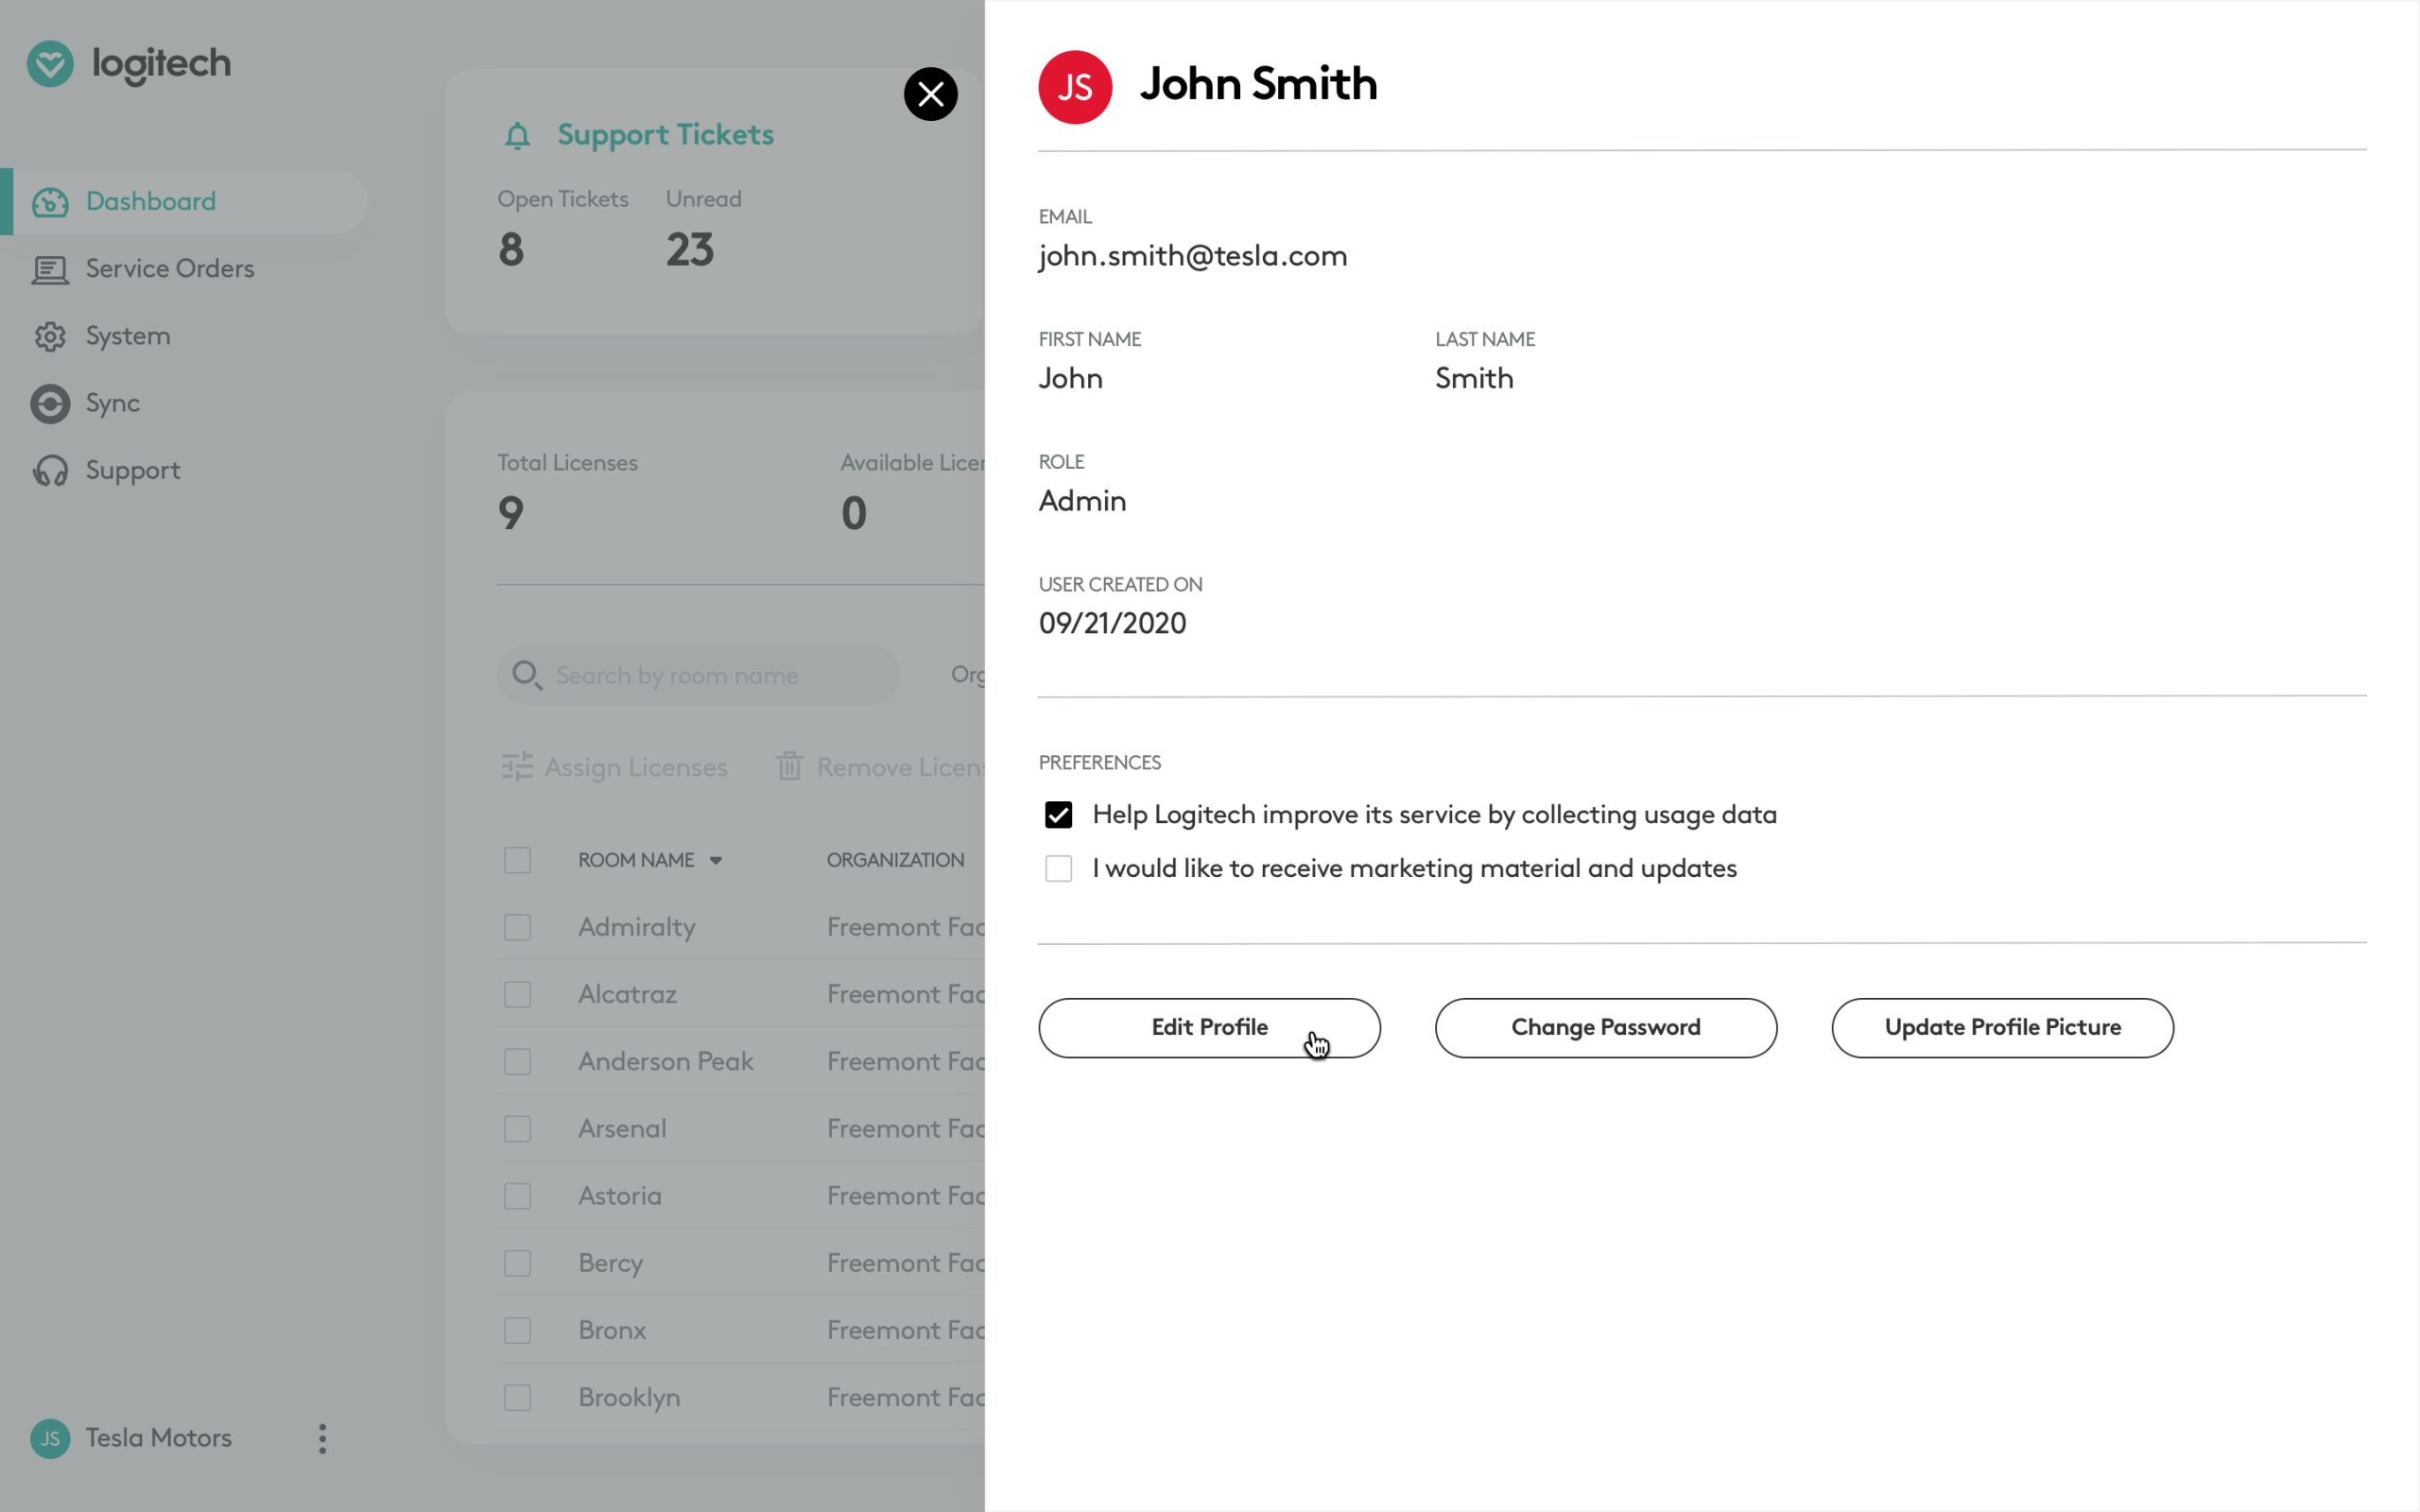Click the Support Tickets bell icon
This screenshot has height=1512, width=2420.
point(517,135)
